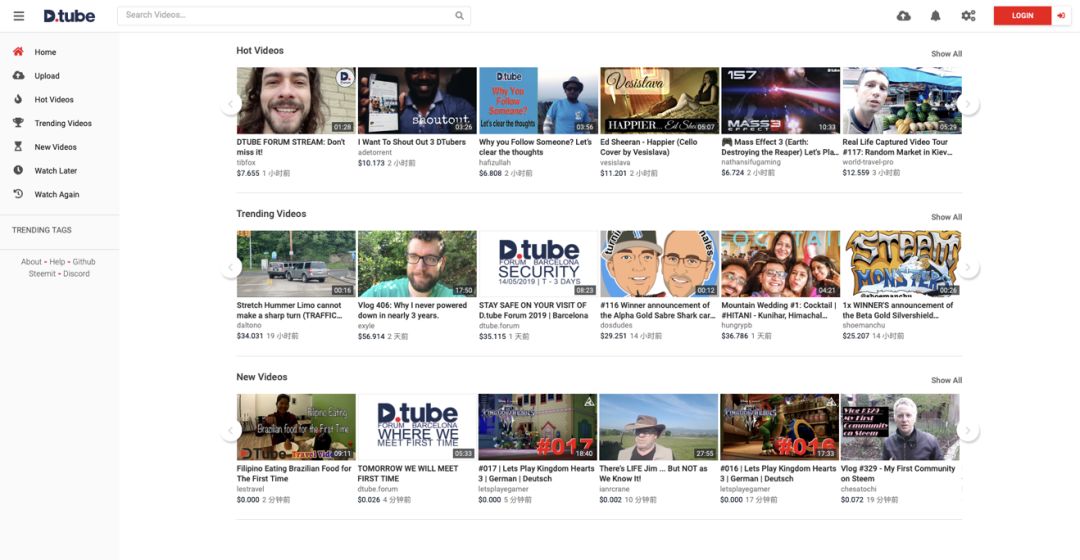Open Filipino Eating Brazilian Food thumbnail
This screenshot has height=560, width=1080.
296,427
